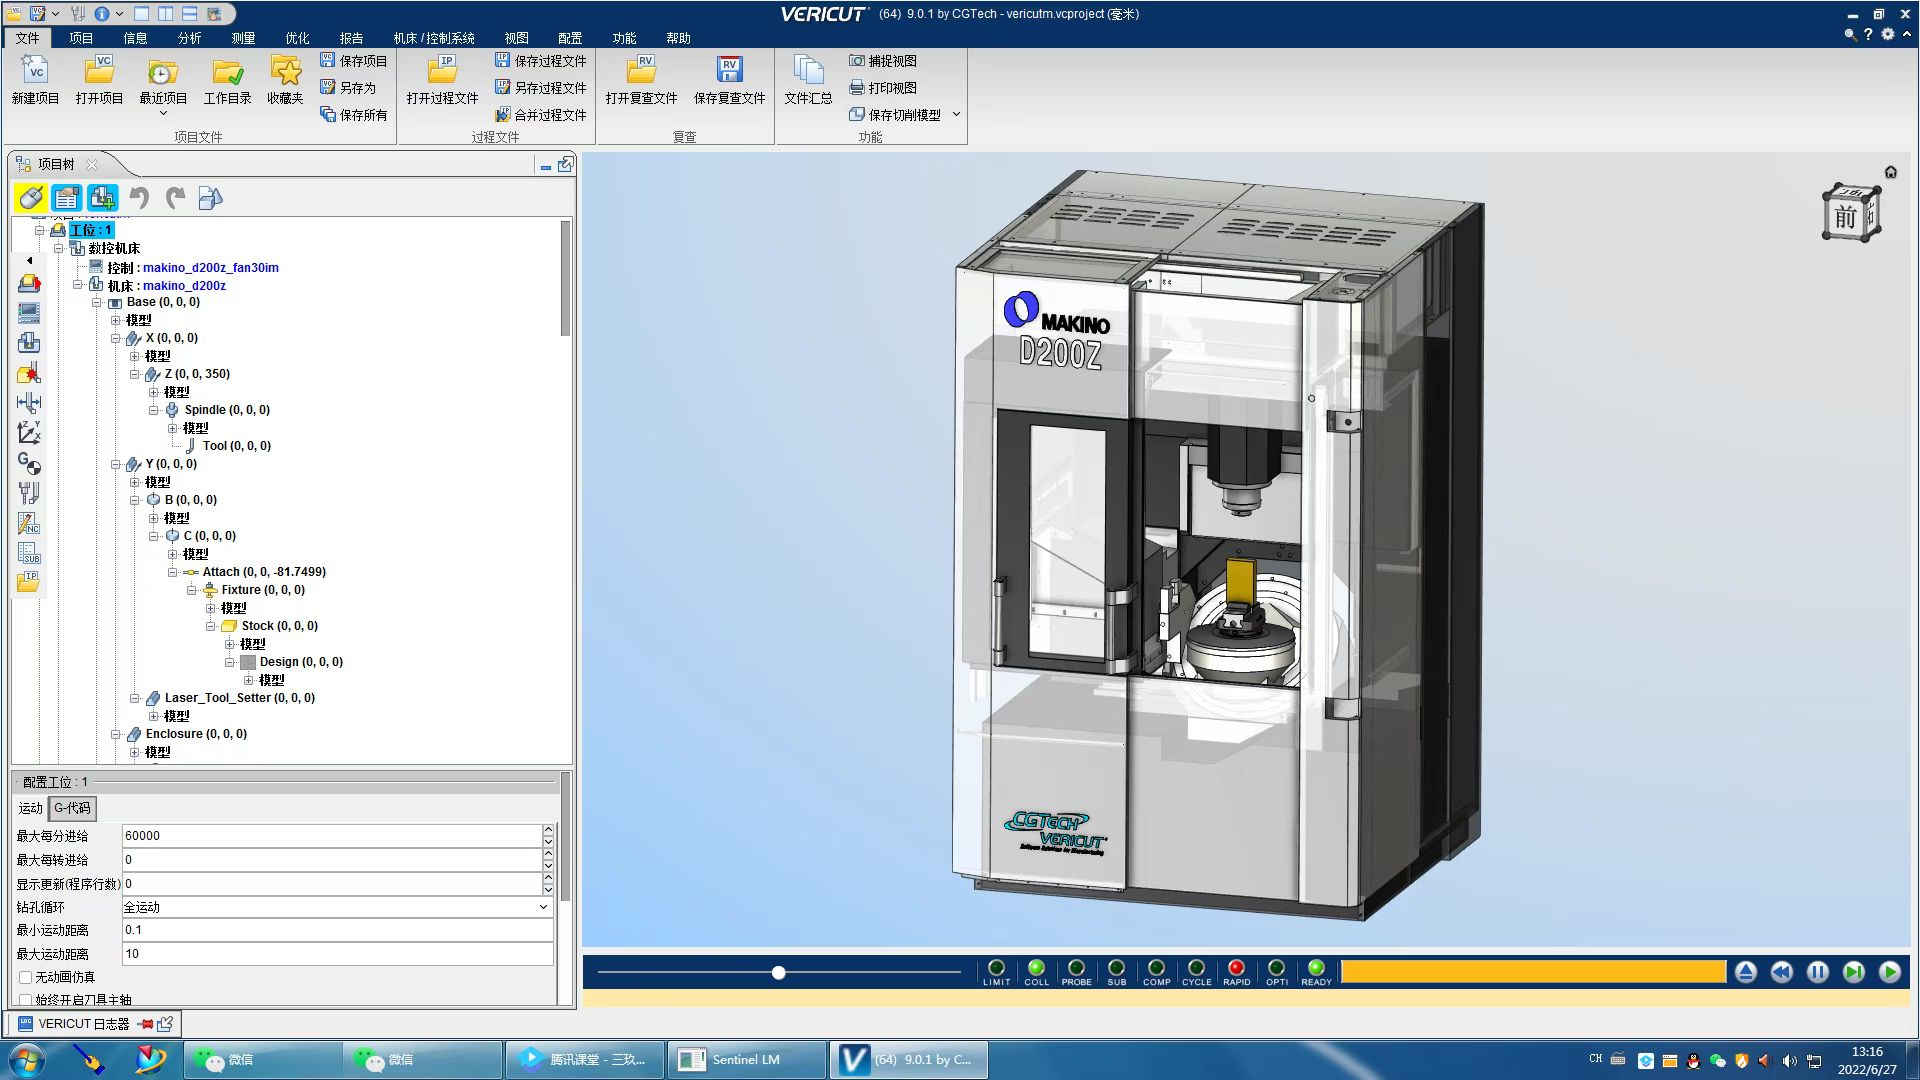Expand the Enclosure 模型 tree node
Image resolution: width=1920 pixels, height=1080 pixels.
point(134,752)
